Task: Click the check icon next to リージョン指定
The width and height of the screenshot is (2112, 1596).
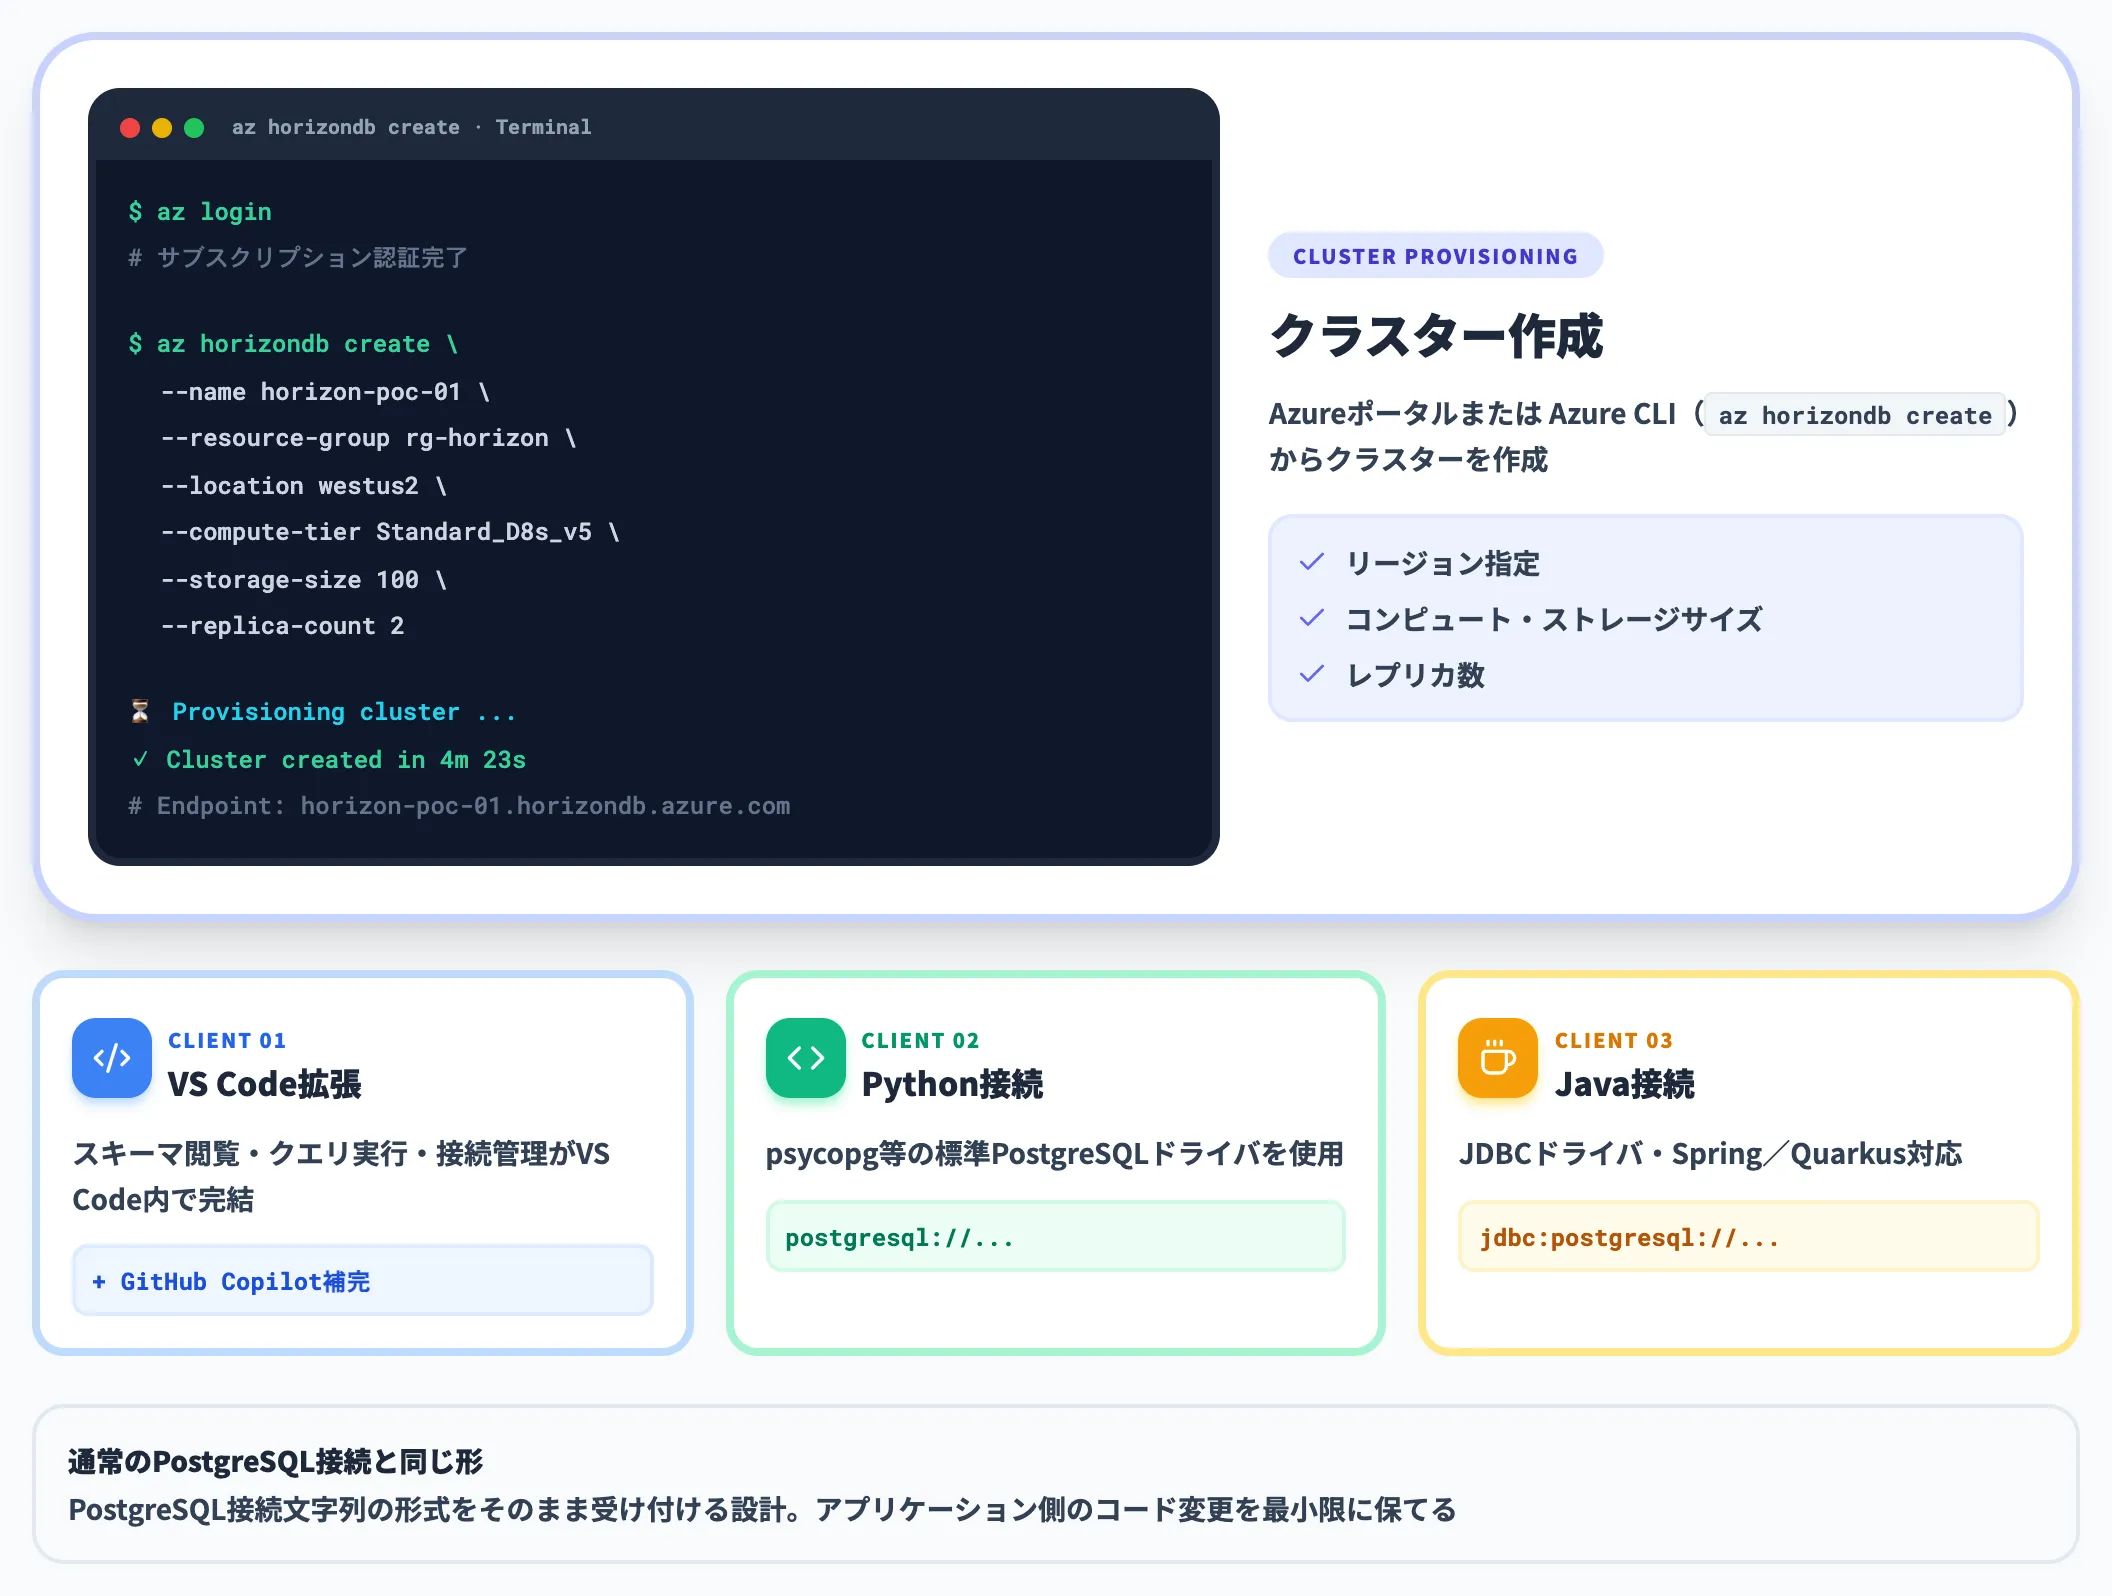Action: pos(1311,562)
